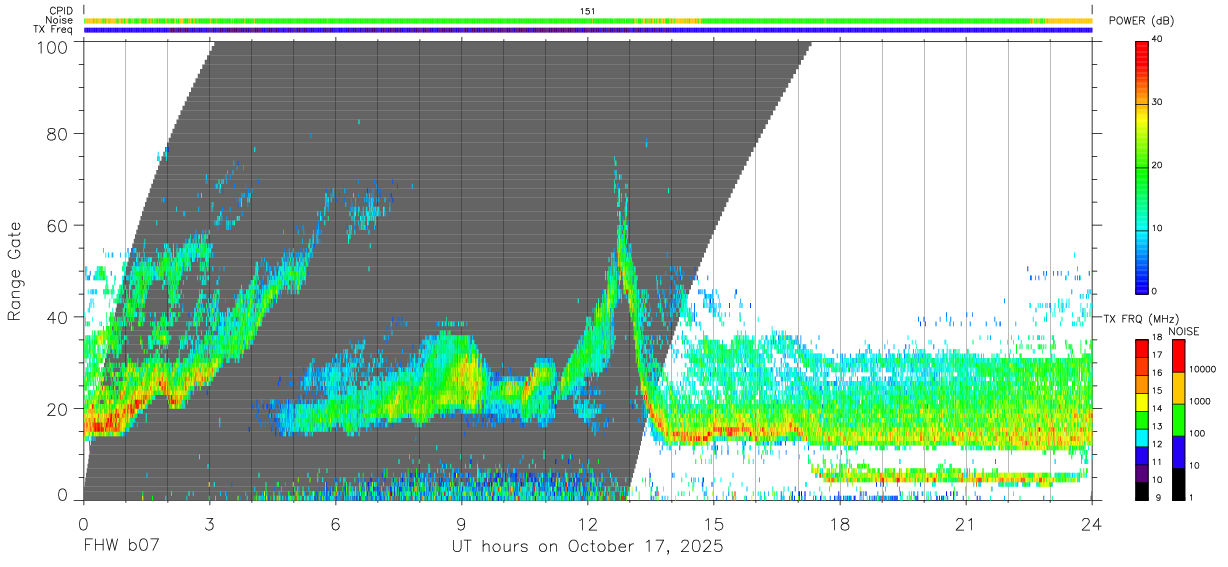
Task: Click the Noise row label at top left
Action: pos(60,20)
